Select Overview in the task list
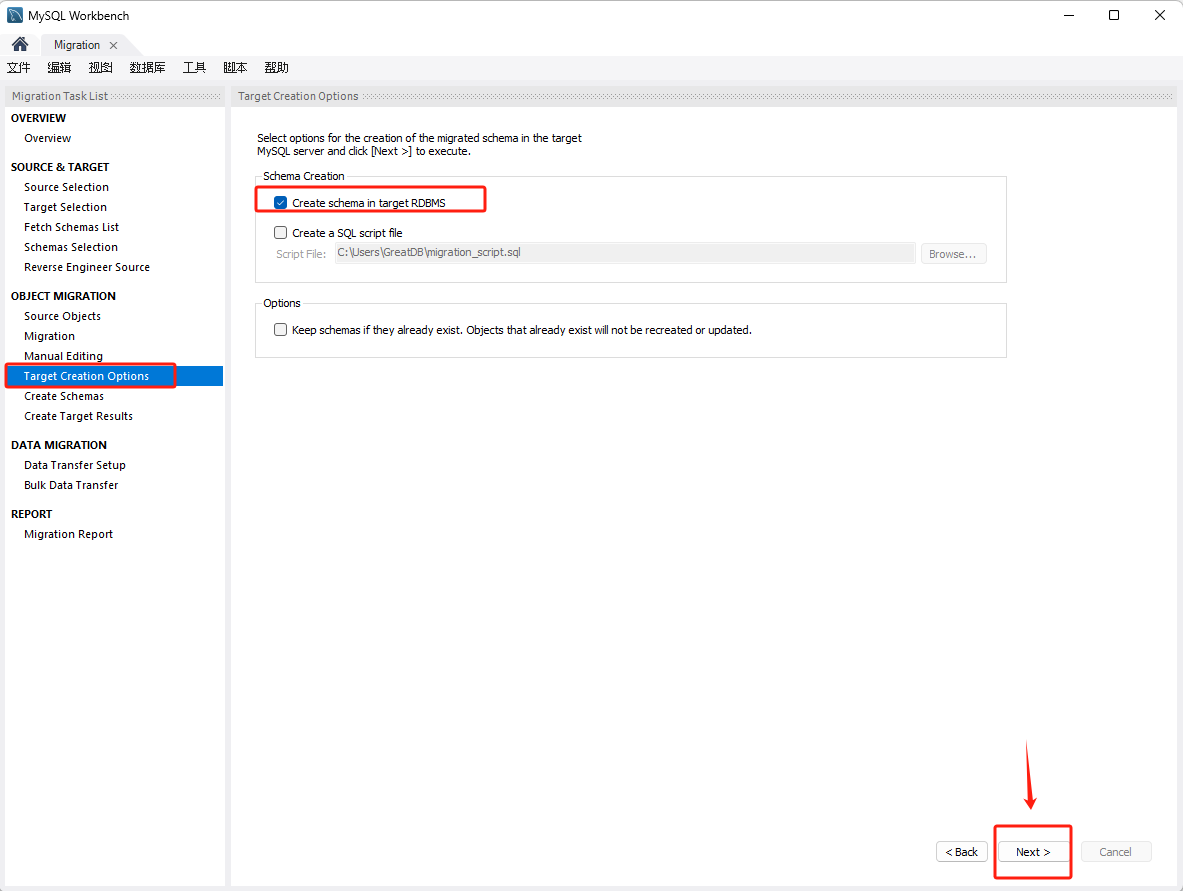1183x891 pixels. coord(48,138)
